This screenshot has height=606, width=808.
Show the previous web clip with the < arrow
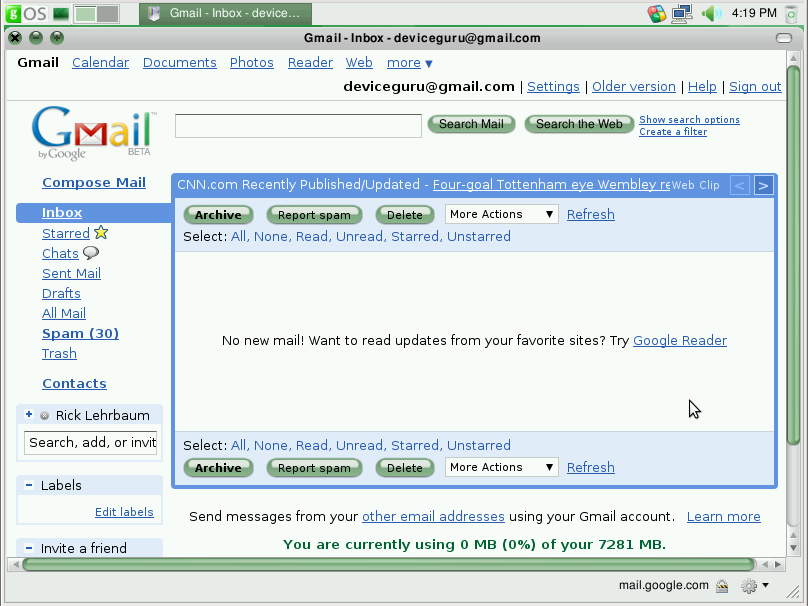739,185
